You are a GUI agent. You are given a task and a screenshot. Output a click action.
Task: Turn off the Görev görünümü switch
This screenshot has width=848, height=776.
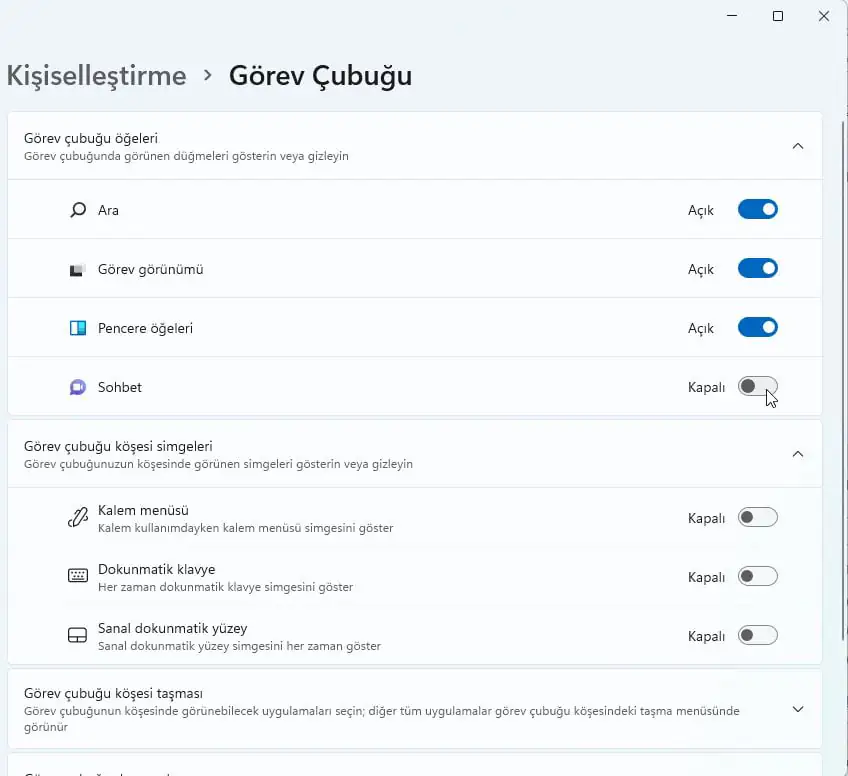757,268
